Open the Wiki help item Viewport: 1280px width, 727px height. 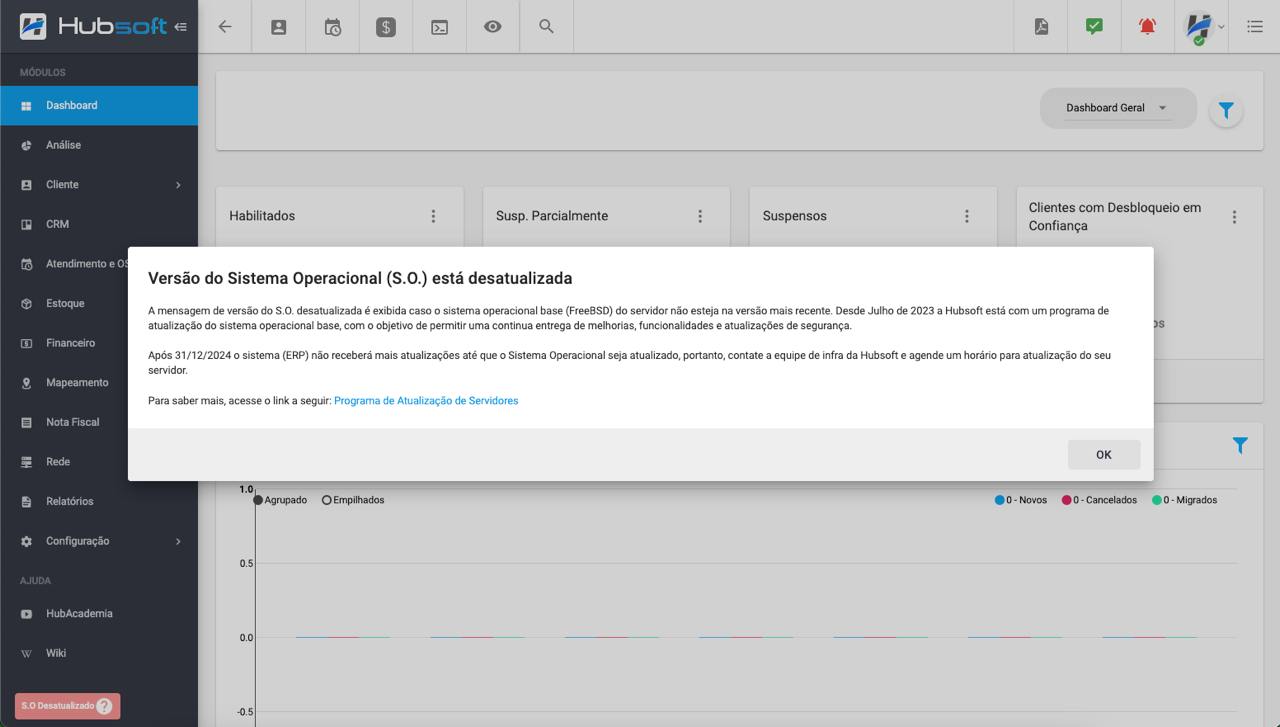tap(99, 653)
